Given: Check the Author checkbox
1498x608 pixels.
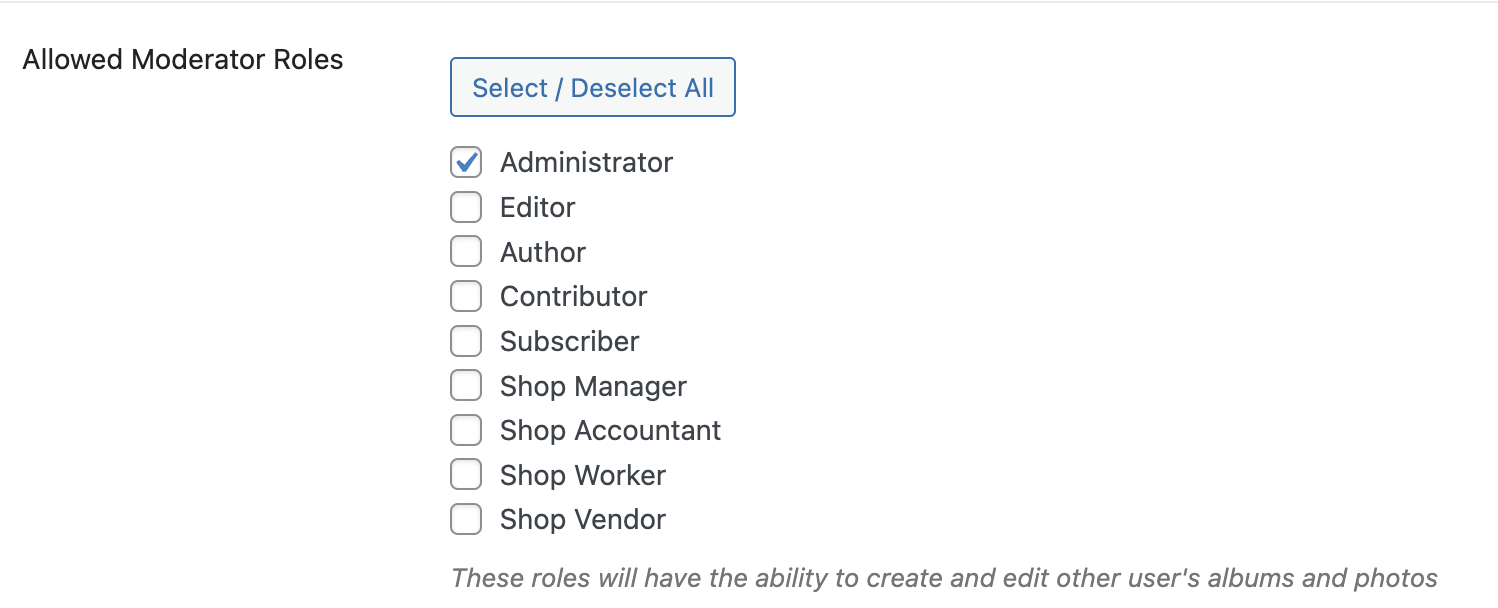Looking at the screenshot, I should click(x=466, y=251).
